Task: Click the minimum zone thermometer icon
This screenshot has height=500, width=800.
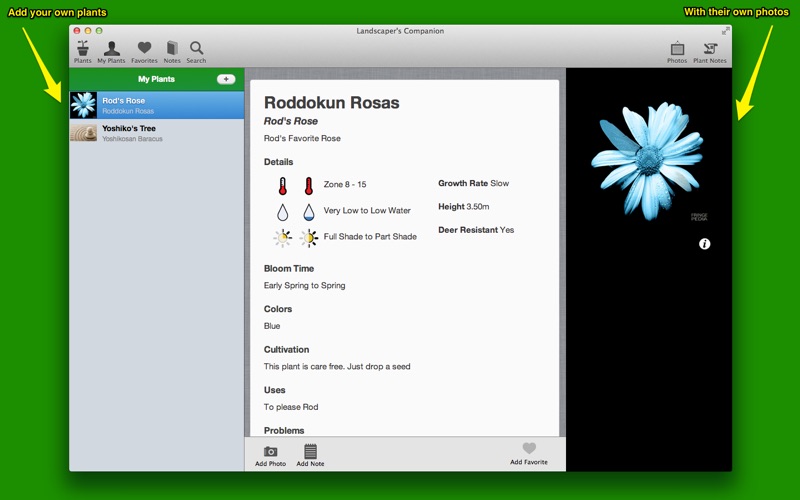Action: click(283, 186)
